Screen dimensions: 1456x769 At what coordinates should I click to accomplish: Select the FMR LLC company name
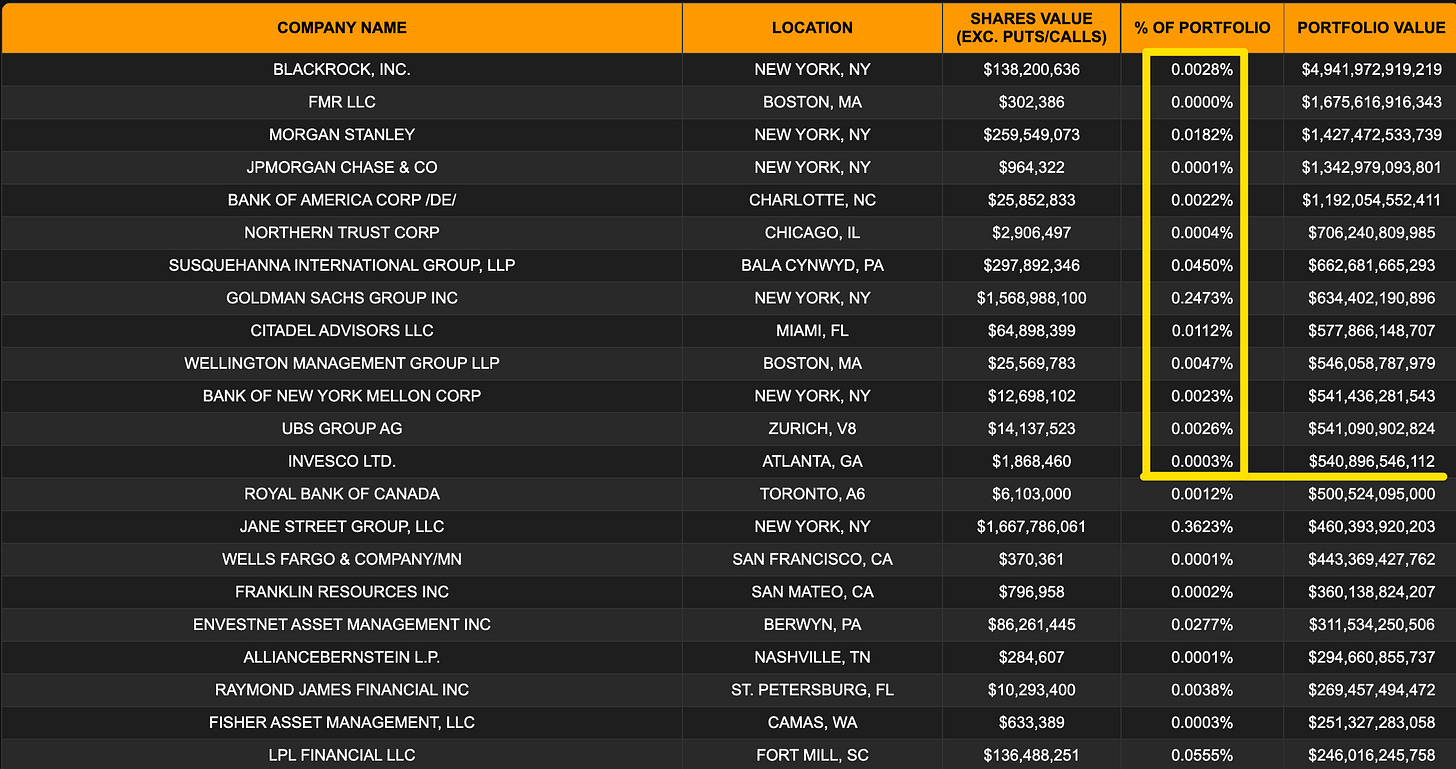[x=342, y=102]
